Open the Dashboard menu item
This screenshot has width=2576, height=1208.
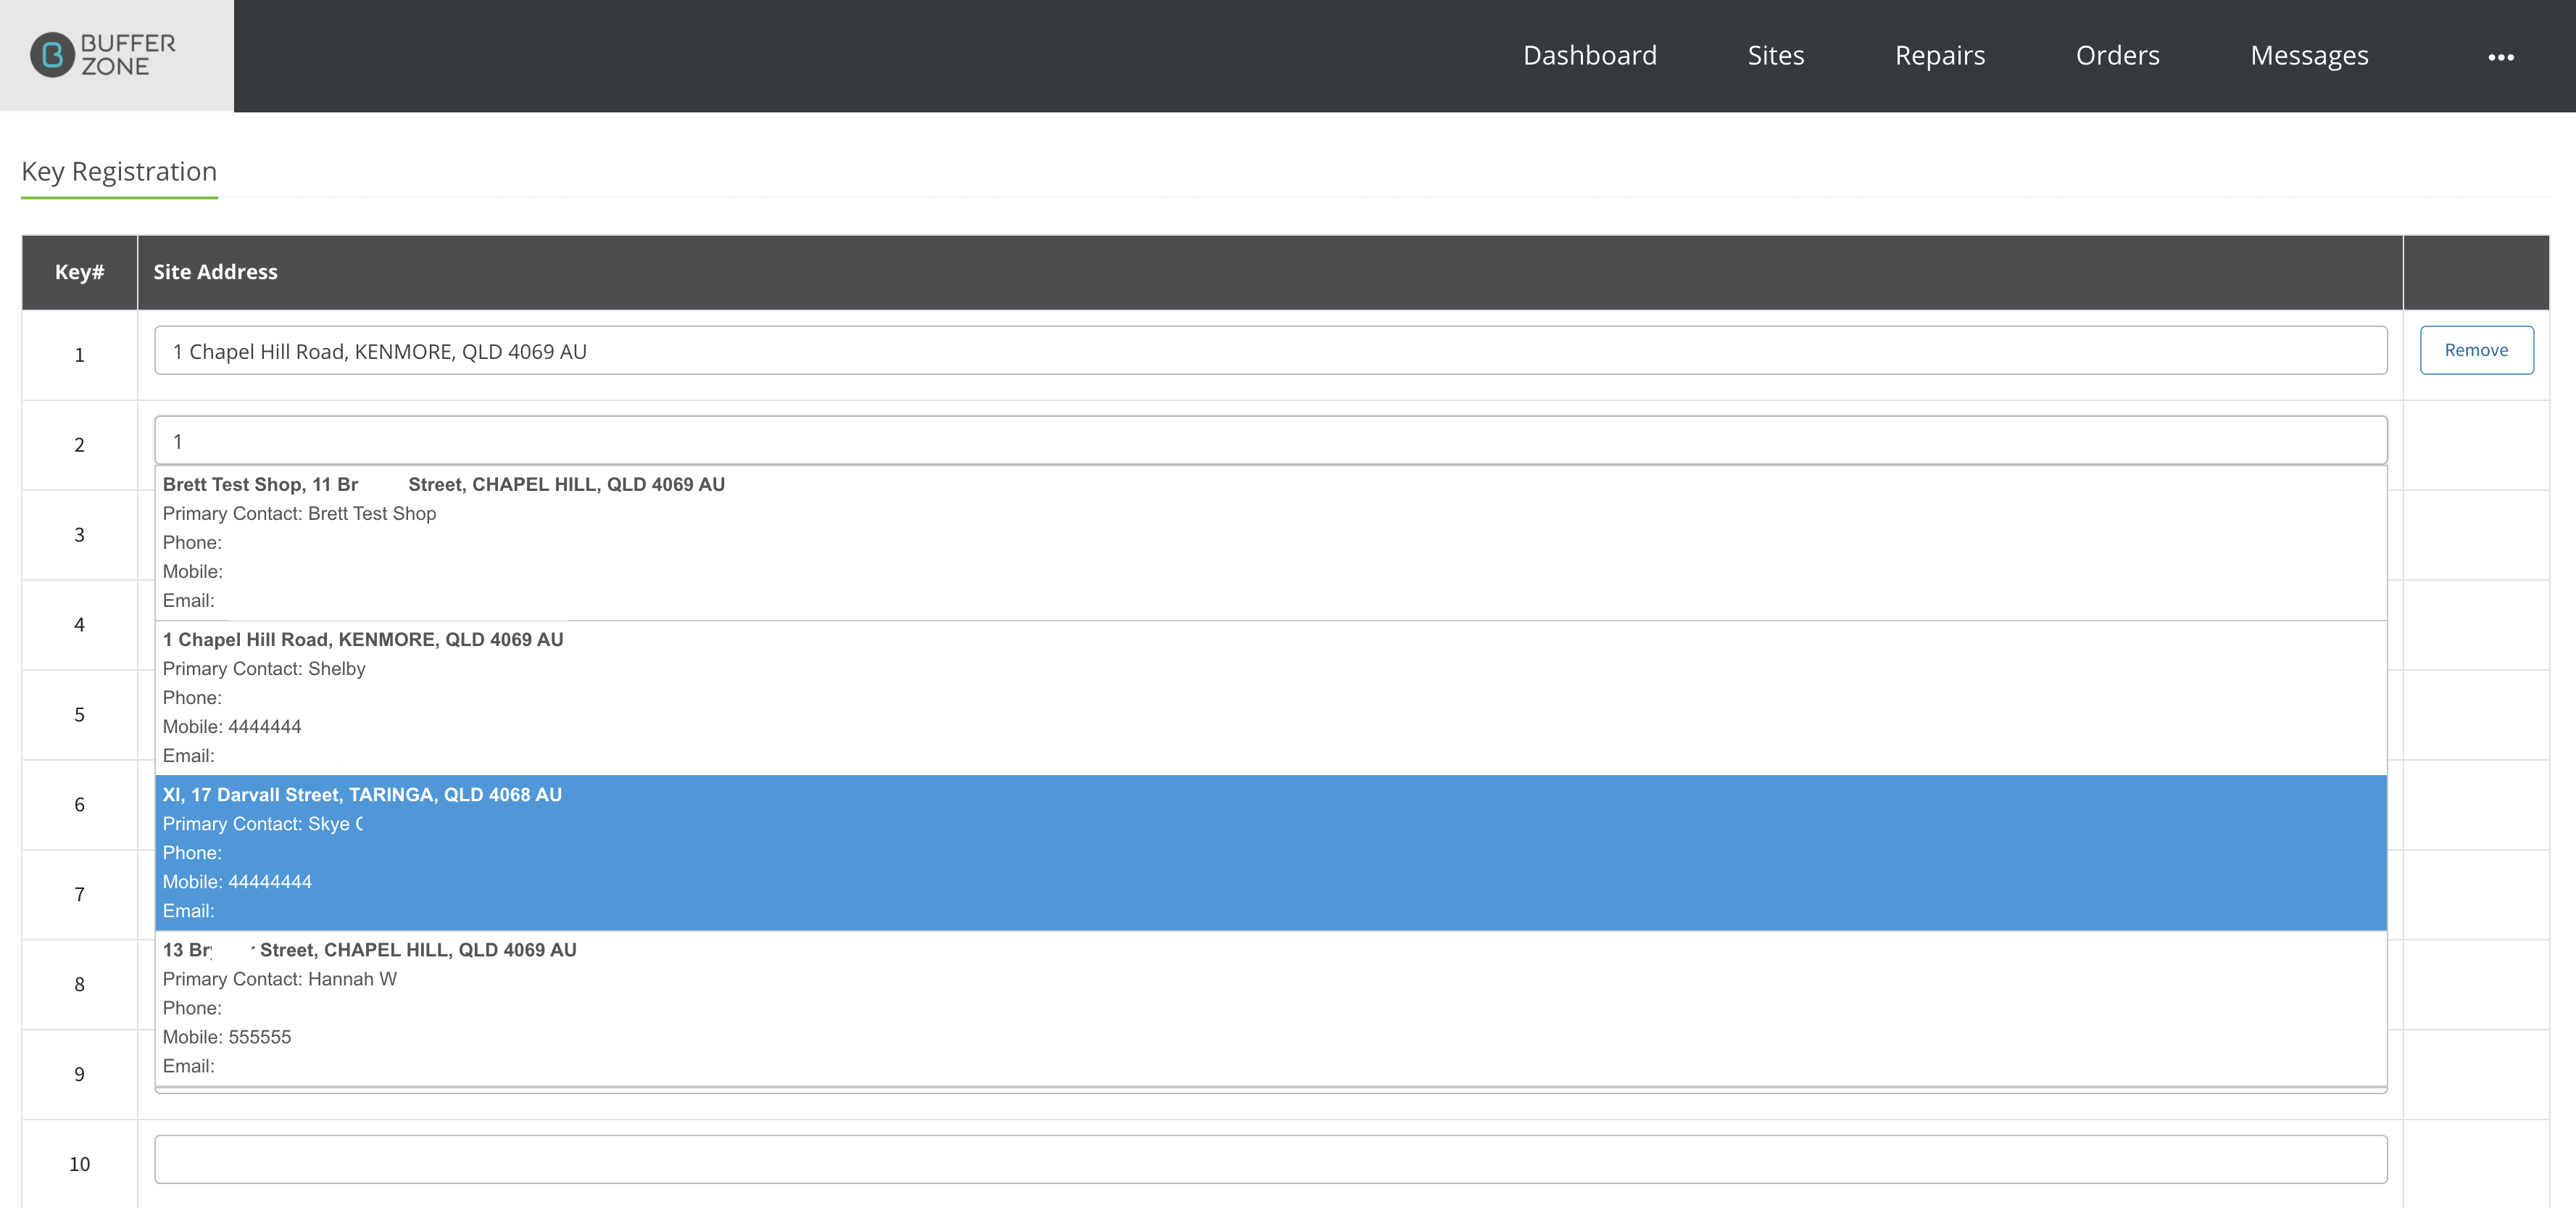[x=1589, y=55]
